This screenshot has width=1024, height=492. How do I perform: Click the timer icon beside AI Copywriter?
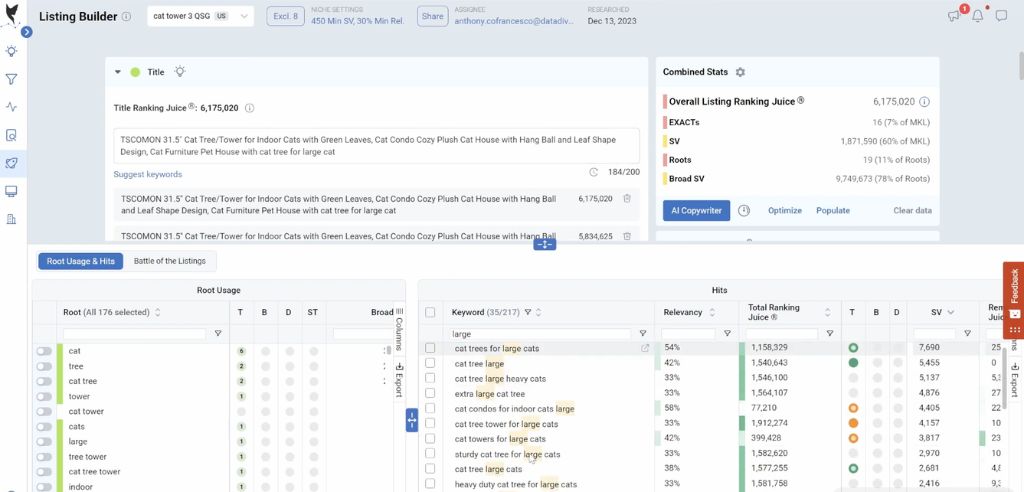[744, 210]
